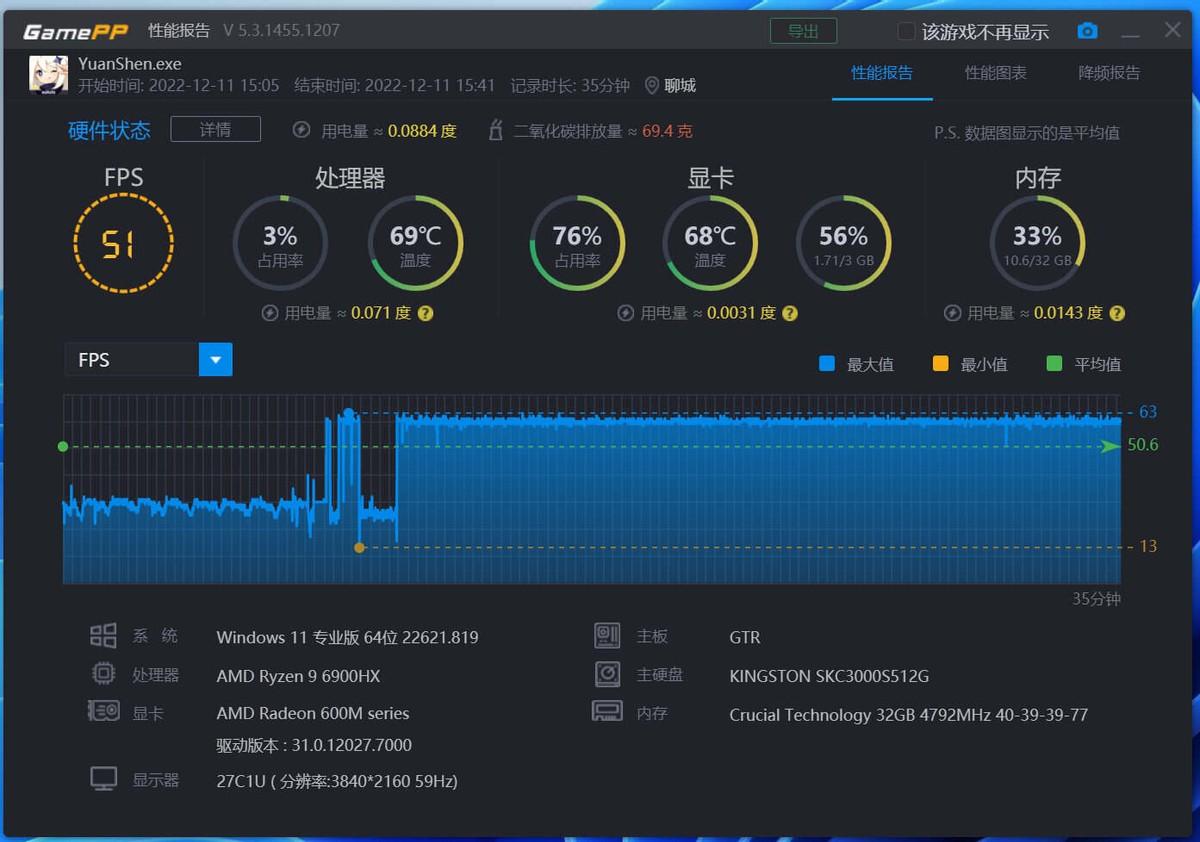Viewport: 1200px width, 842px height.
Task: Click the power usage meter icon beside 0.0884 度
Action: (x=300, y=130)
